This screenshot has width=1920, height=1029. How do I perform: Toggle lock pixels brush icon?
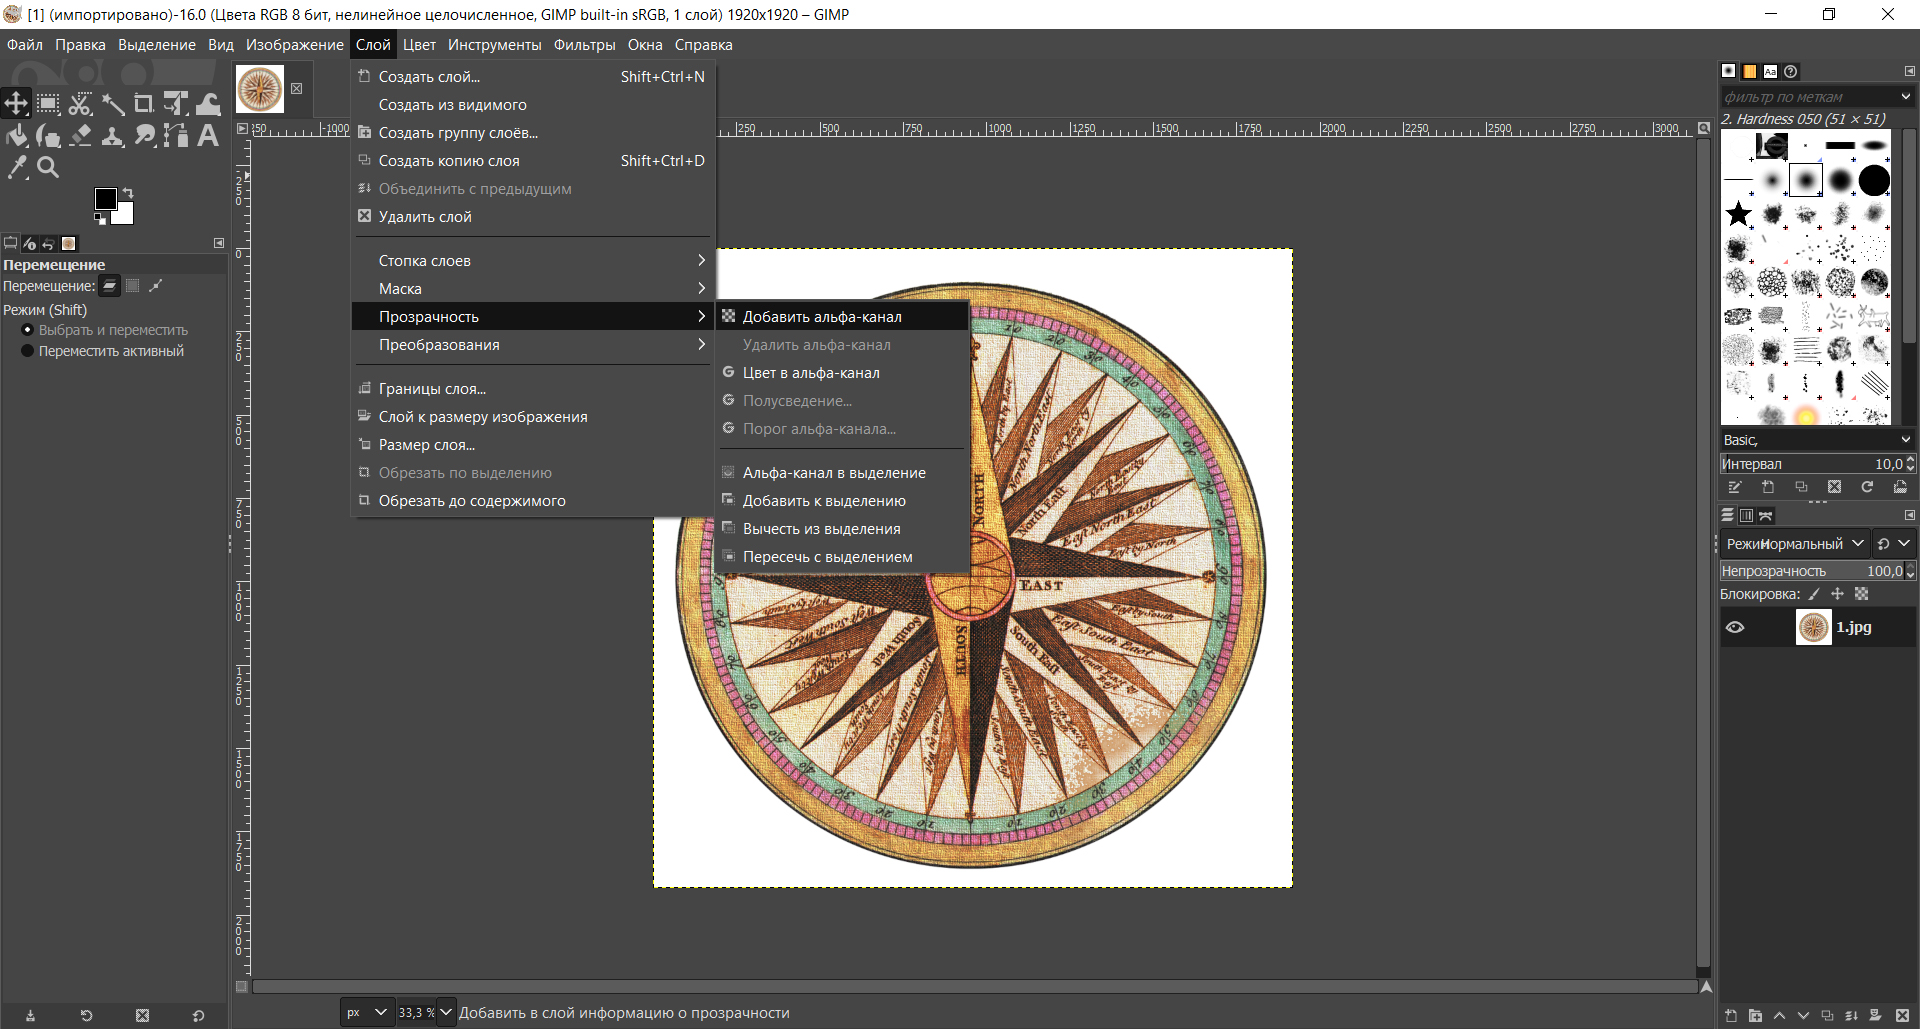click(1814, 594)
